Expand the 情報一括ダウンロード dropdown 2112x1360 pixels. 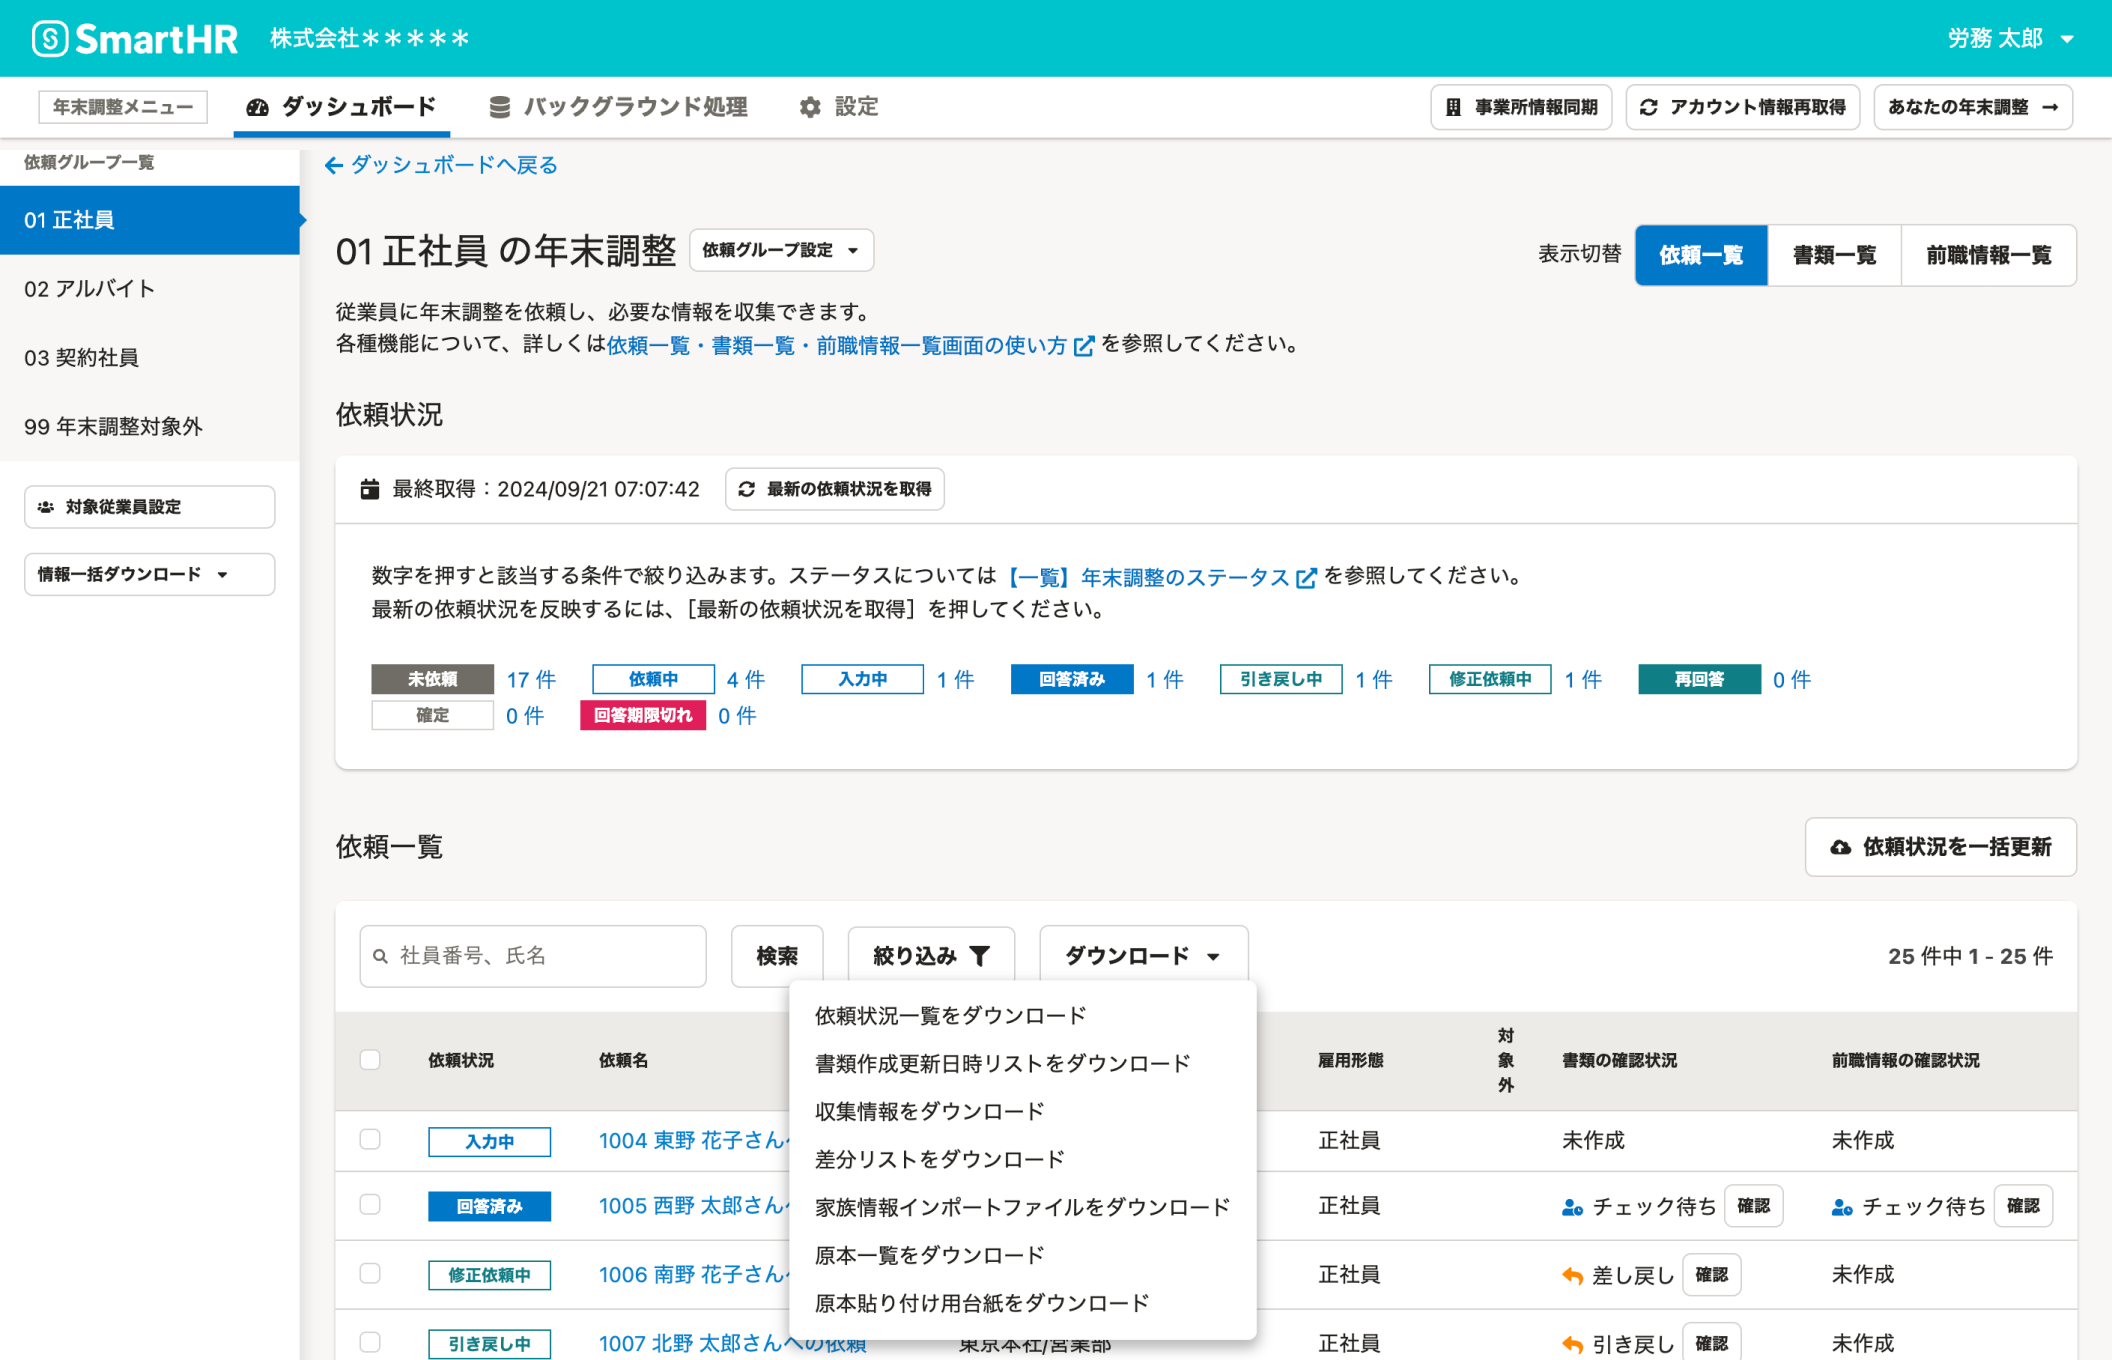tap(150, 575)
